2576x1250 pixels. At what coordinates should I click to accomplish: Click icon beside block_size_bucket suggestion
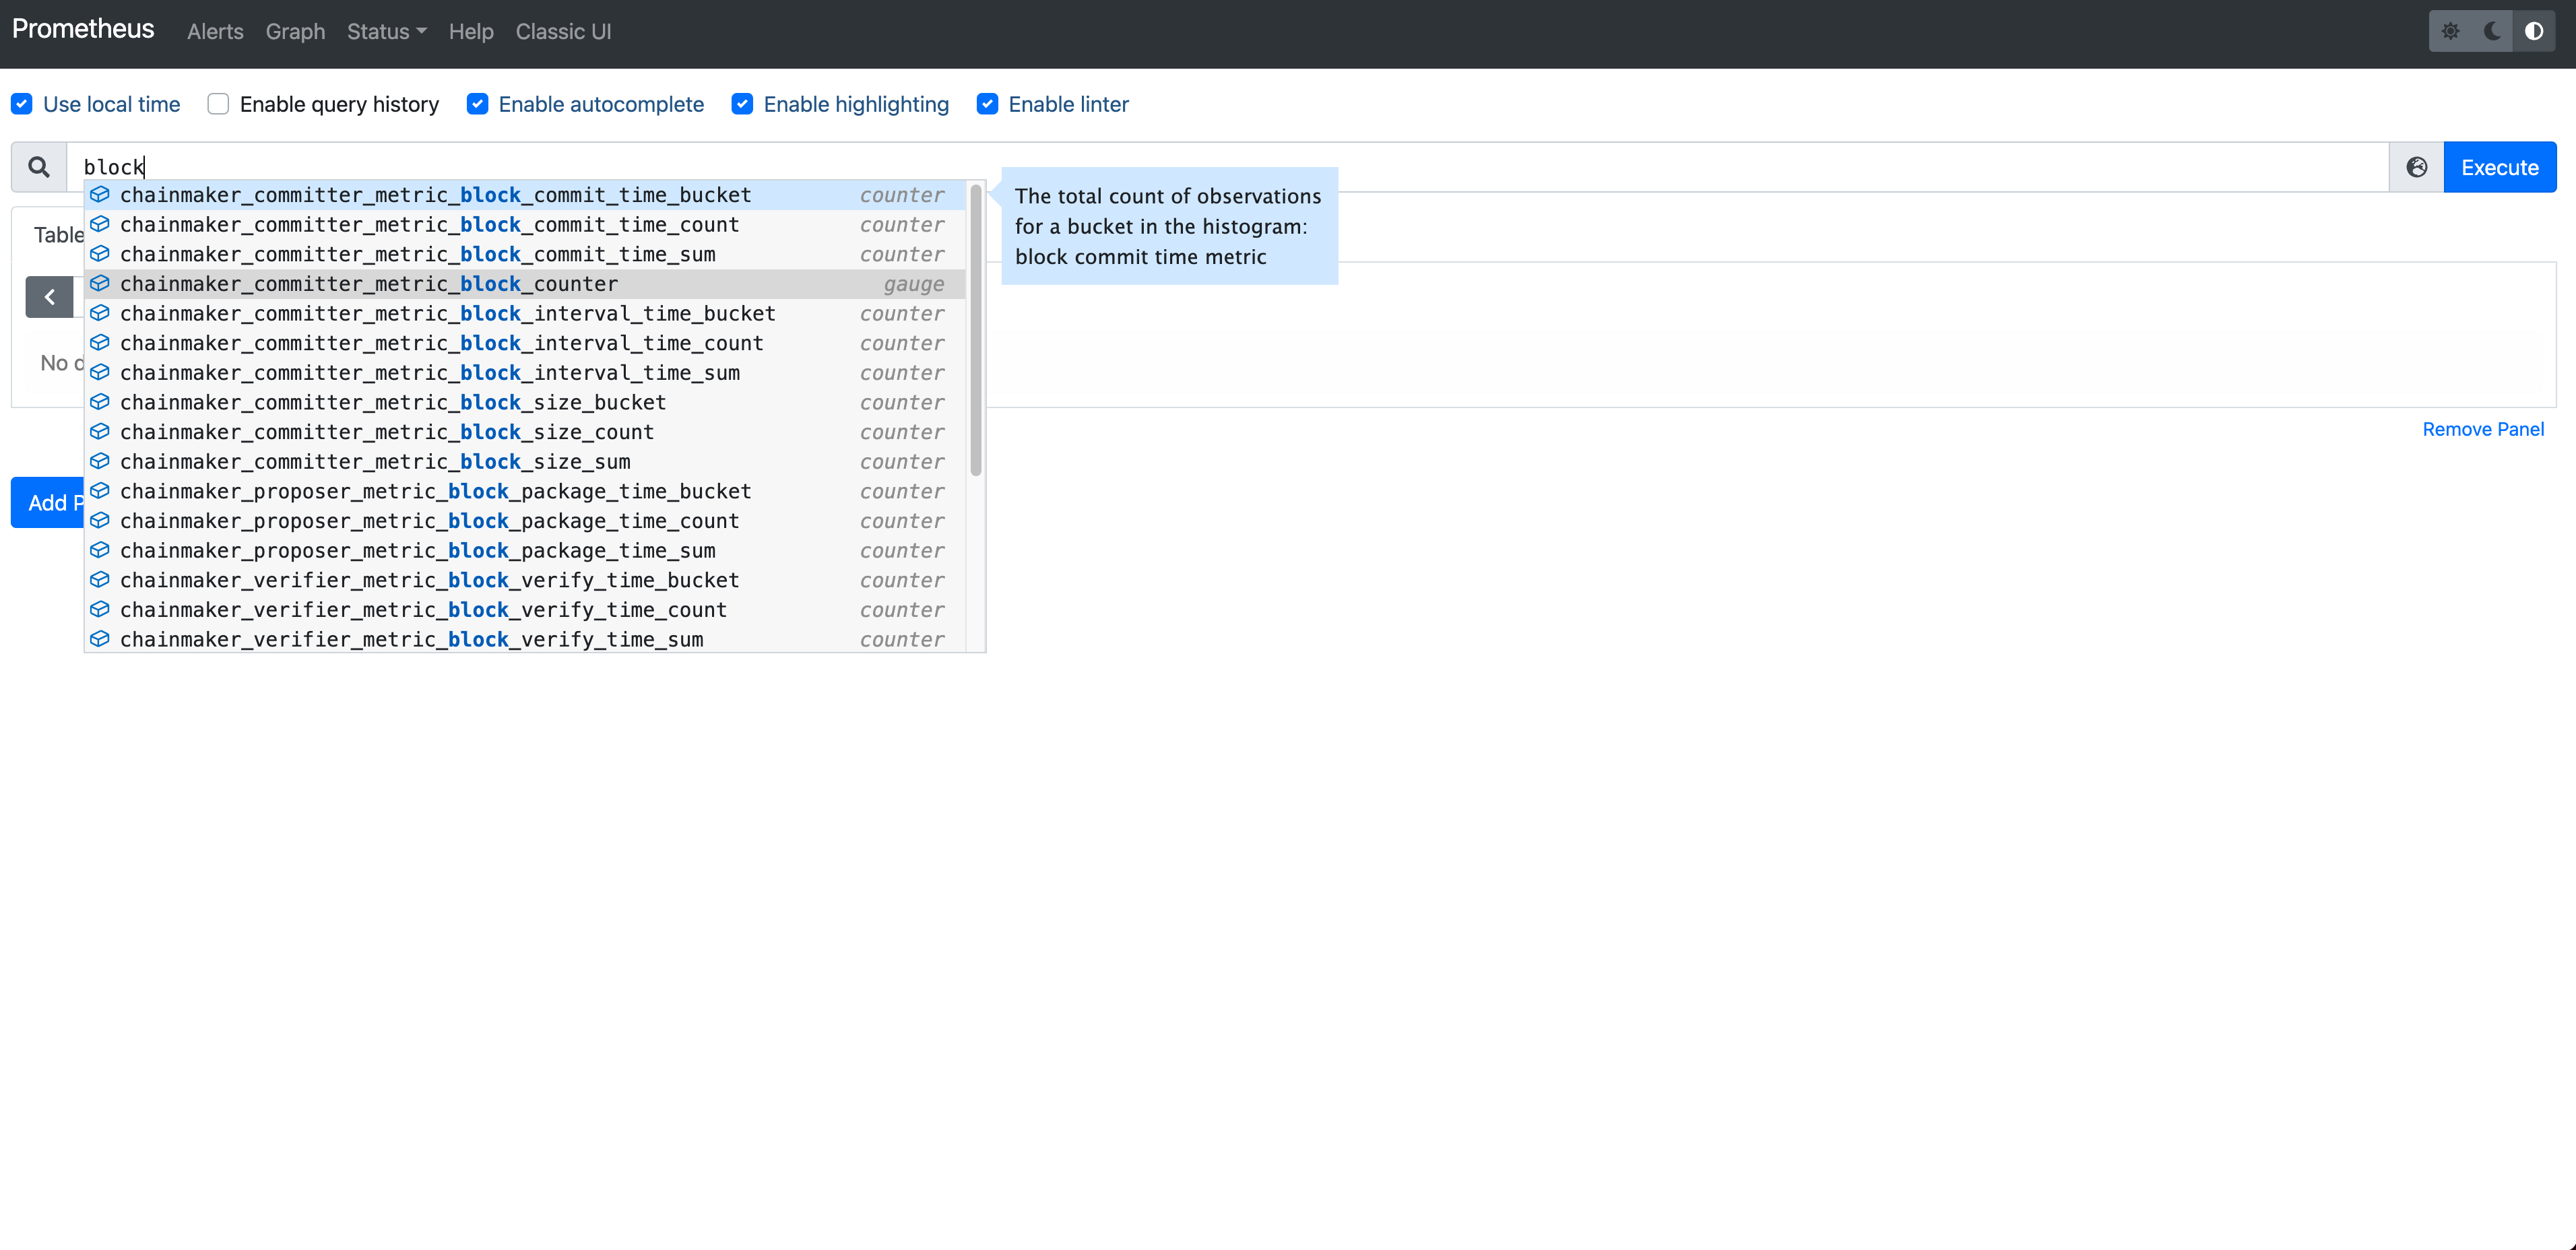(x=100, y=402)
